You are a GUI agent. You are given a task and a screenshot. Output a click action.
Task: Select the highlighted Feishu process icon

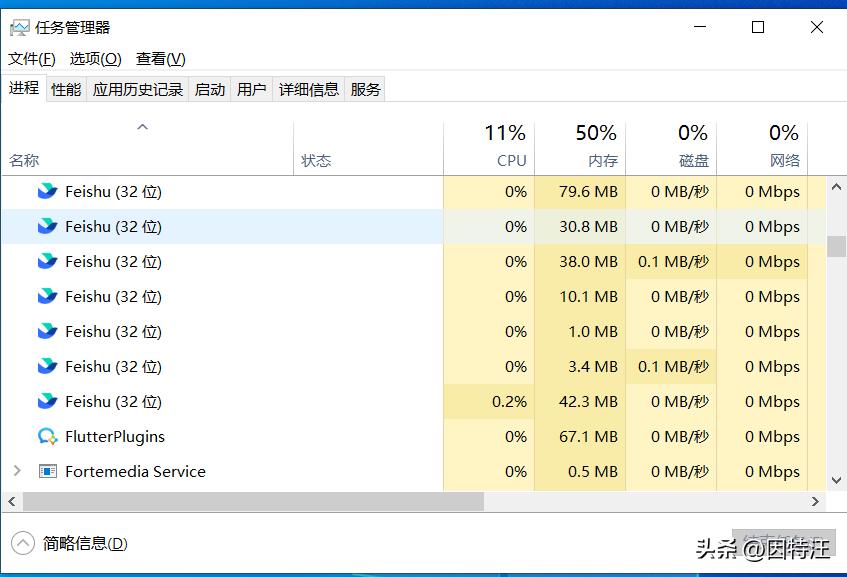click(x=47, y=226)
